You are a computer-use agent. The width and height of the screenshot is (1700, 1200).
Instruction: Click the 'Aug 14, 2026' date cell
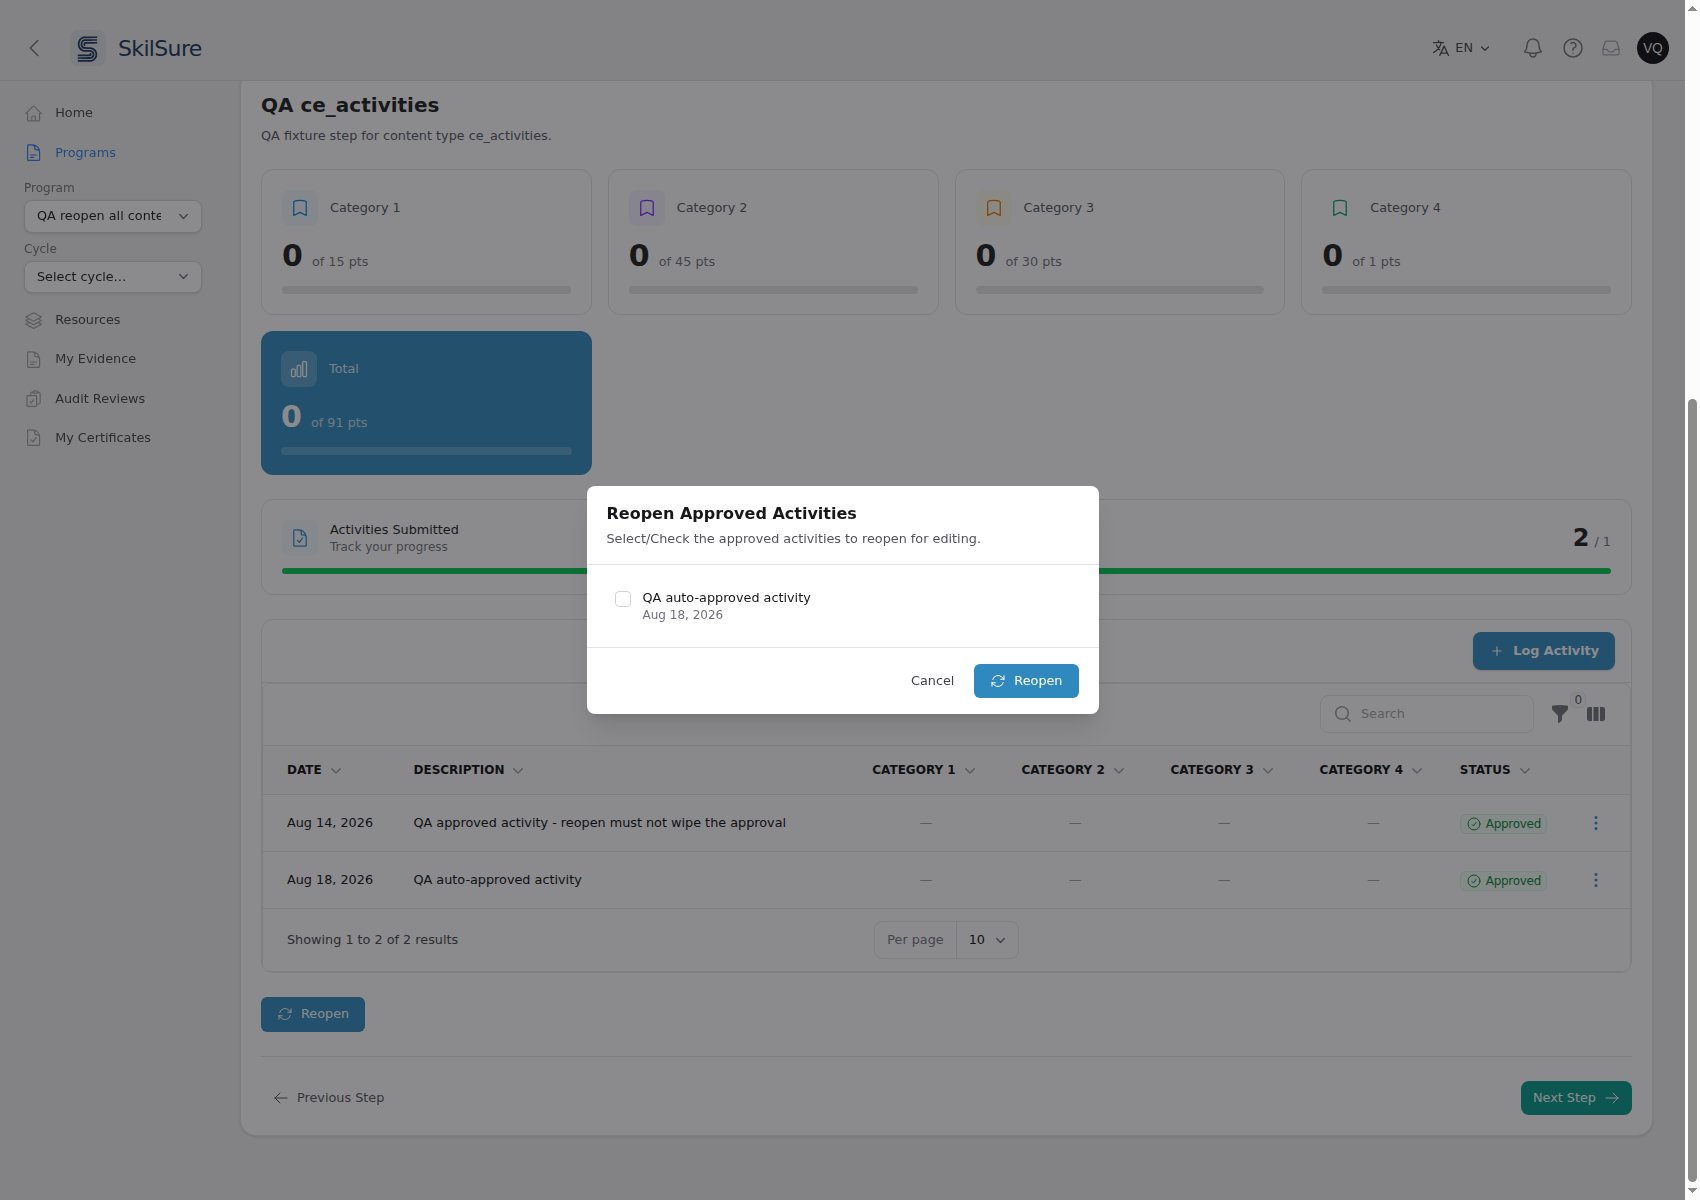(x=330, y=823)
